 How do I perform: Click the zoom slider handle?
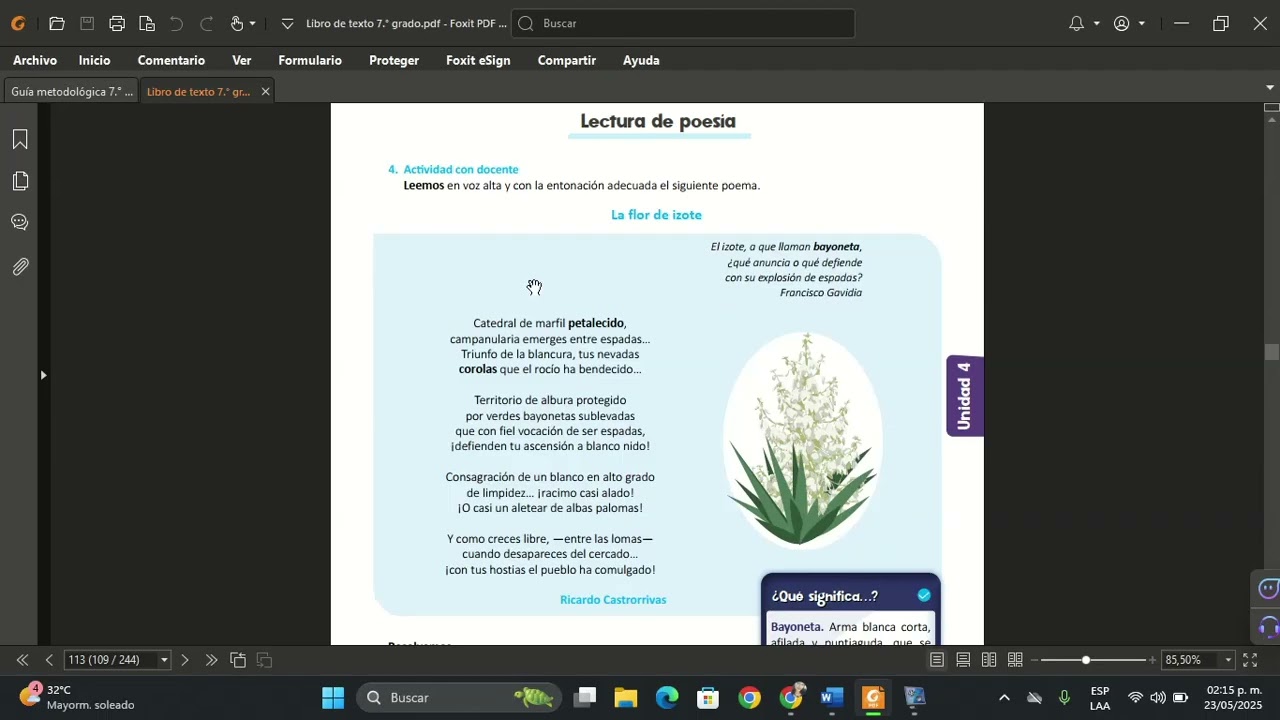pos(1086,660)
